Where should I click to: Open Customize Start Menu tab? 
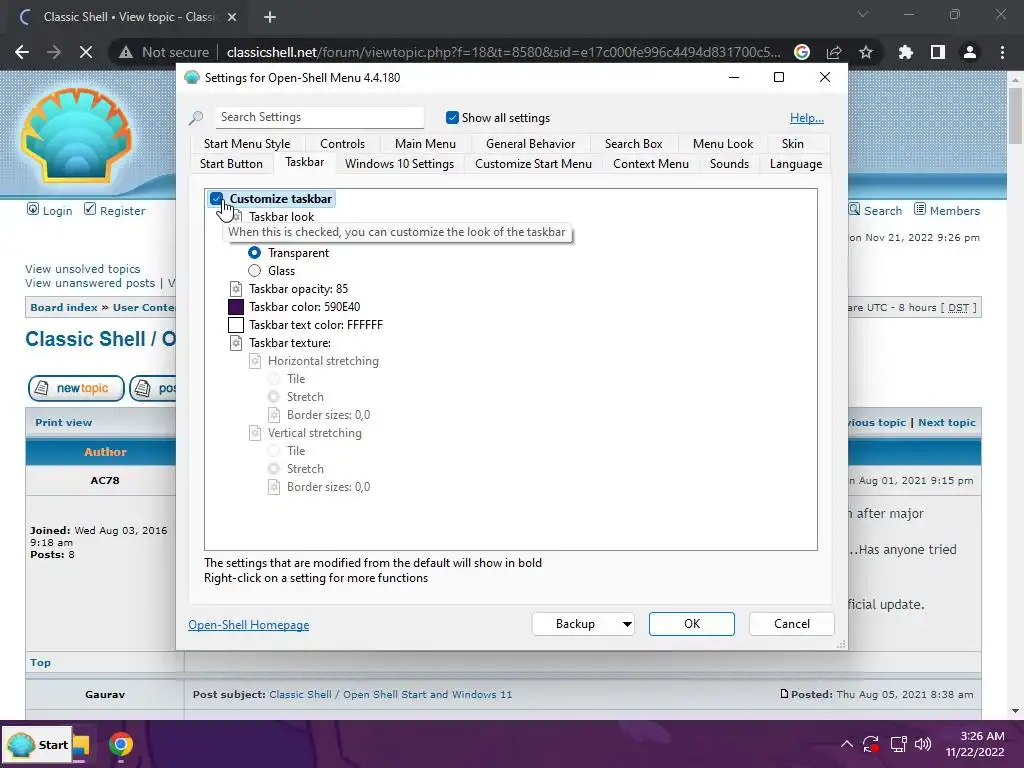point(534,164)
